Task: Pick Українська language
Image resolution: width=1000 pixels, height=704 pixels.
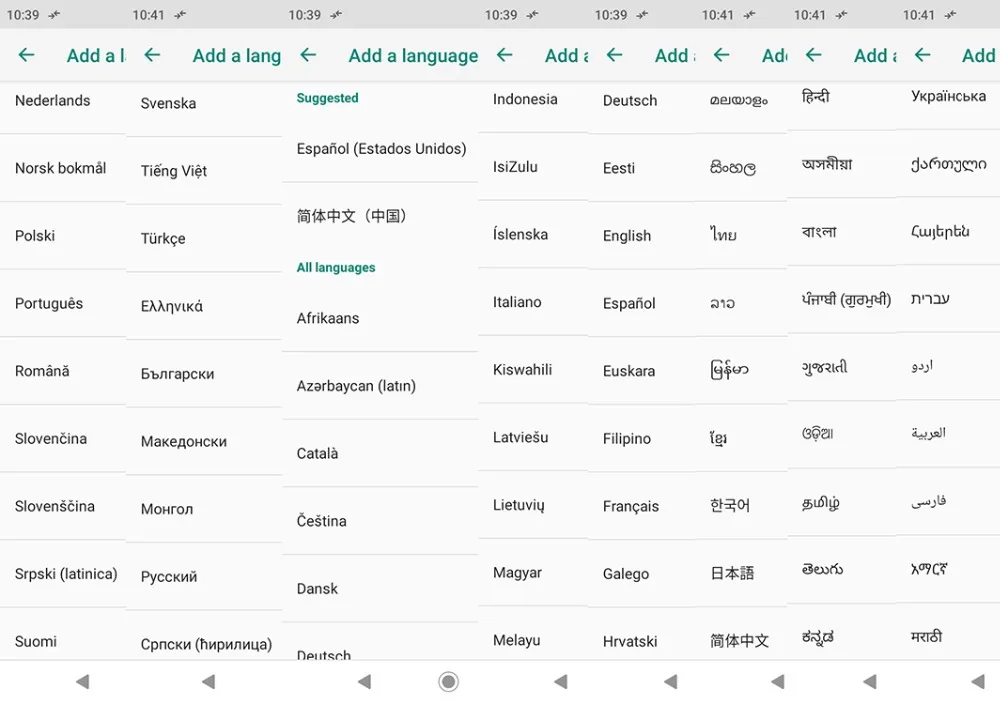Action: pyautogui.click(x=948, y=96)
